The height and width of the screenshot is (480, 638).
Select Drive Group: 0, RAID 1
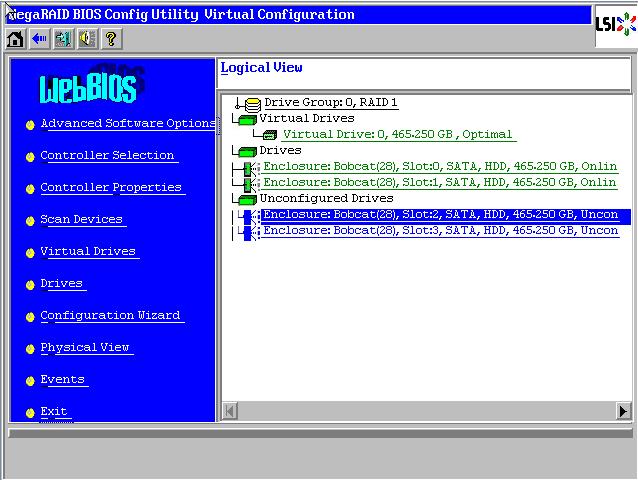(331, 103)
